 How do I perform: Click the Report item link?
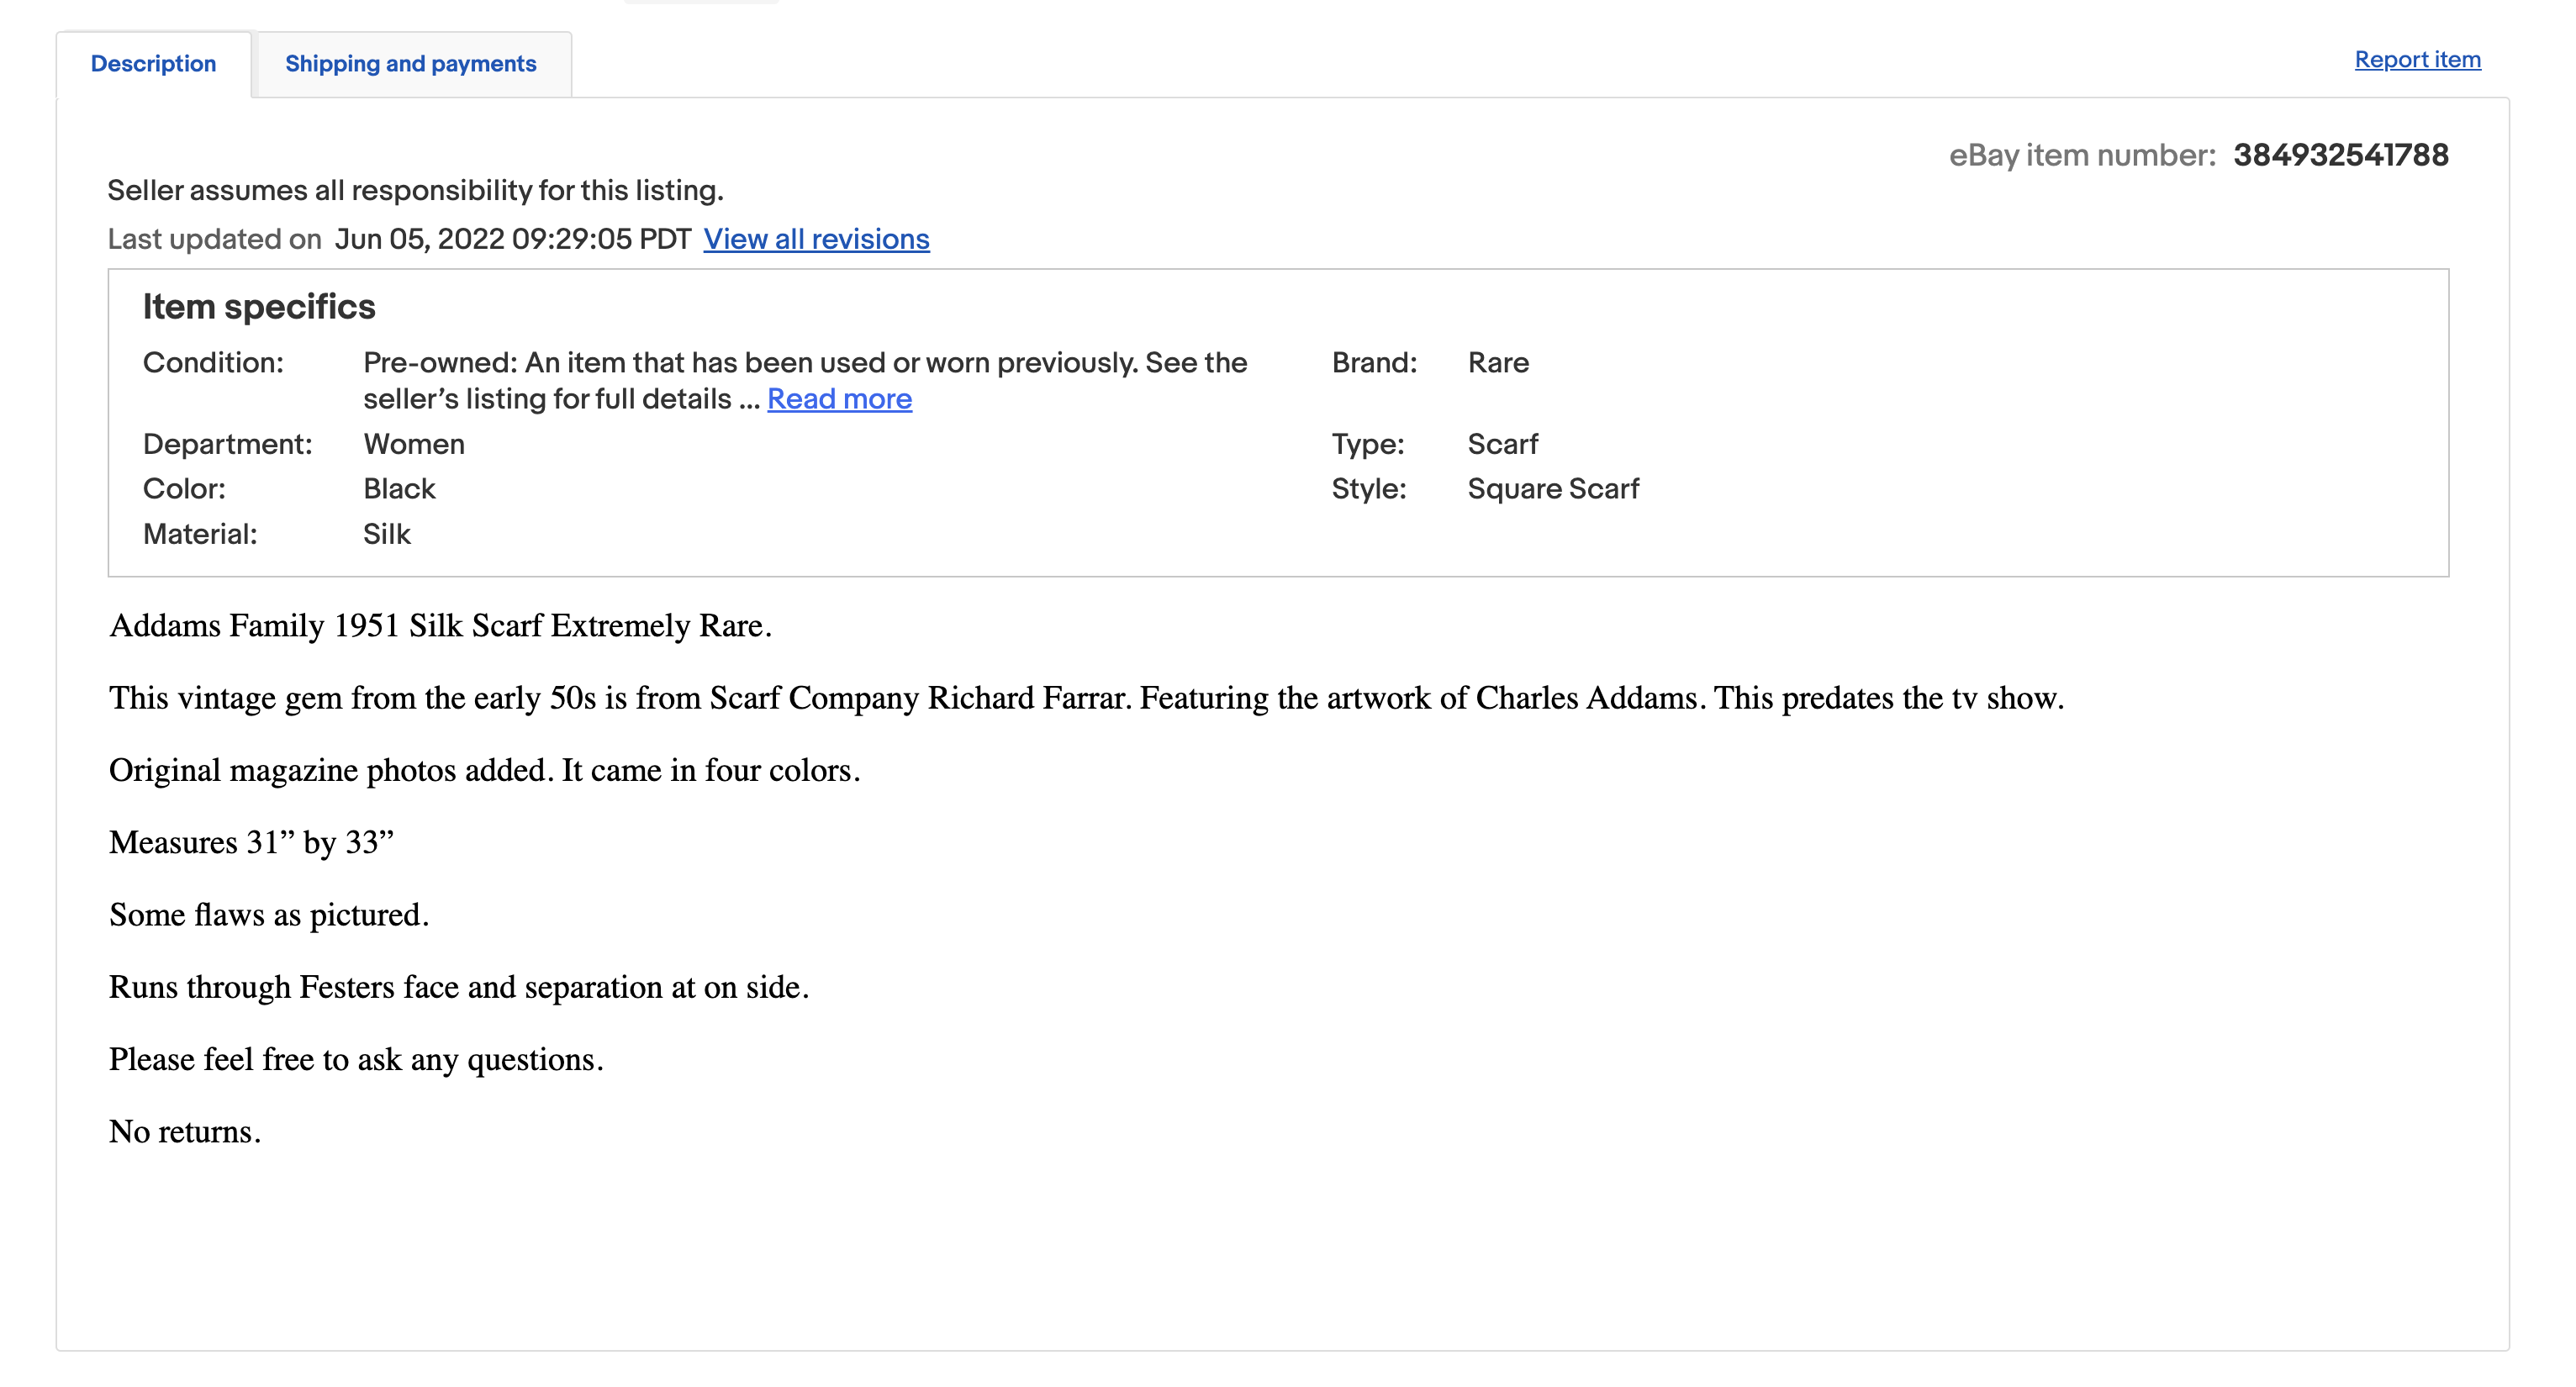point(2417,60)
